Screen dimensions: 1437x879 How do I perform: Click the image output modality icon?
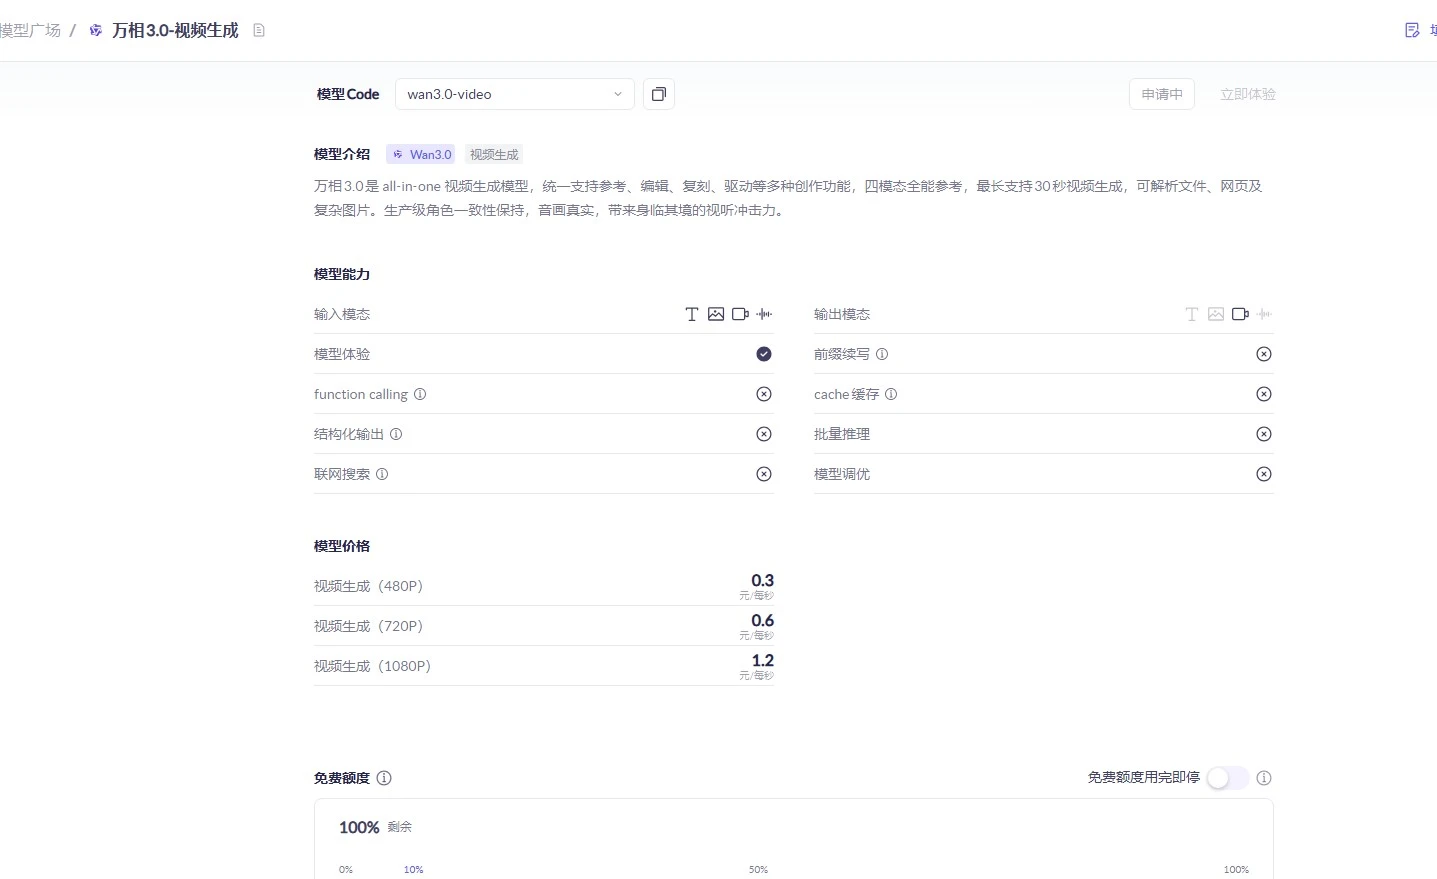(x=1216, y=314)
